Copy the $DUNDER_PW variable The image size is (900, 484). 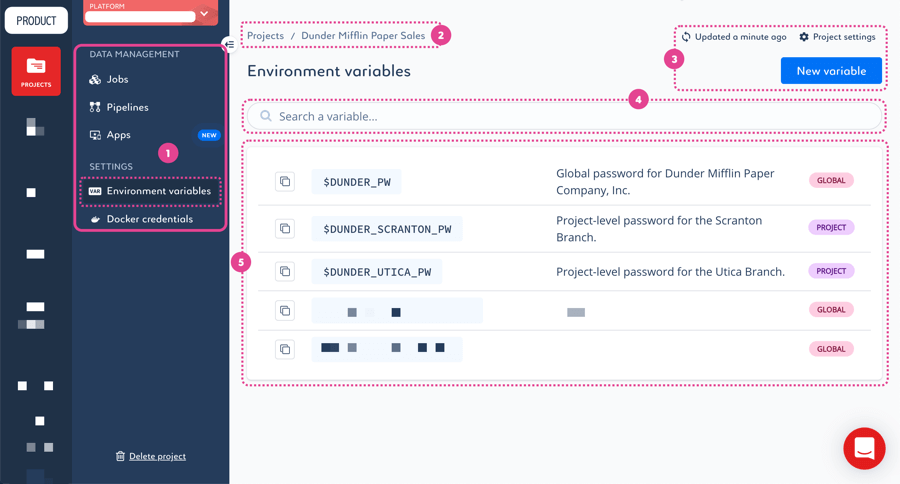(285, 181)
